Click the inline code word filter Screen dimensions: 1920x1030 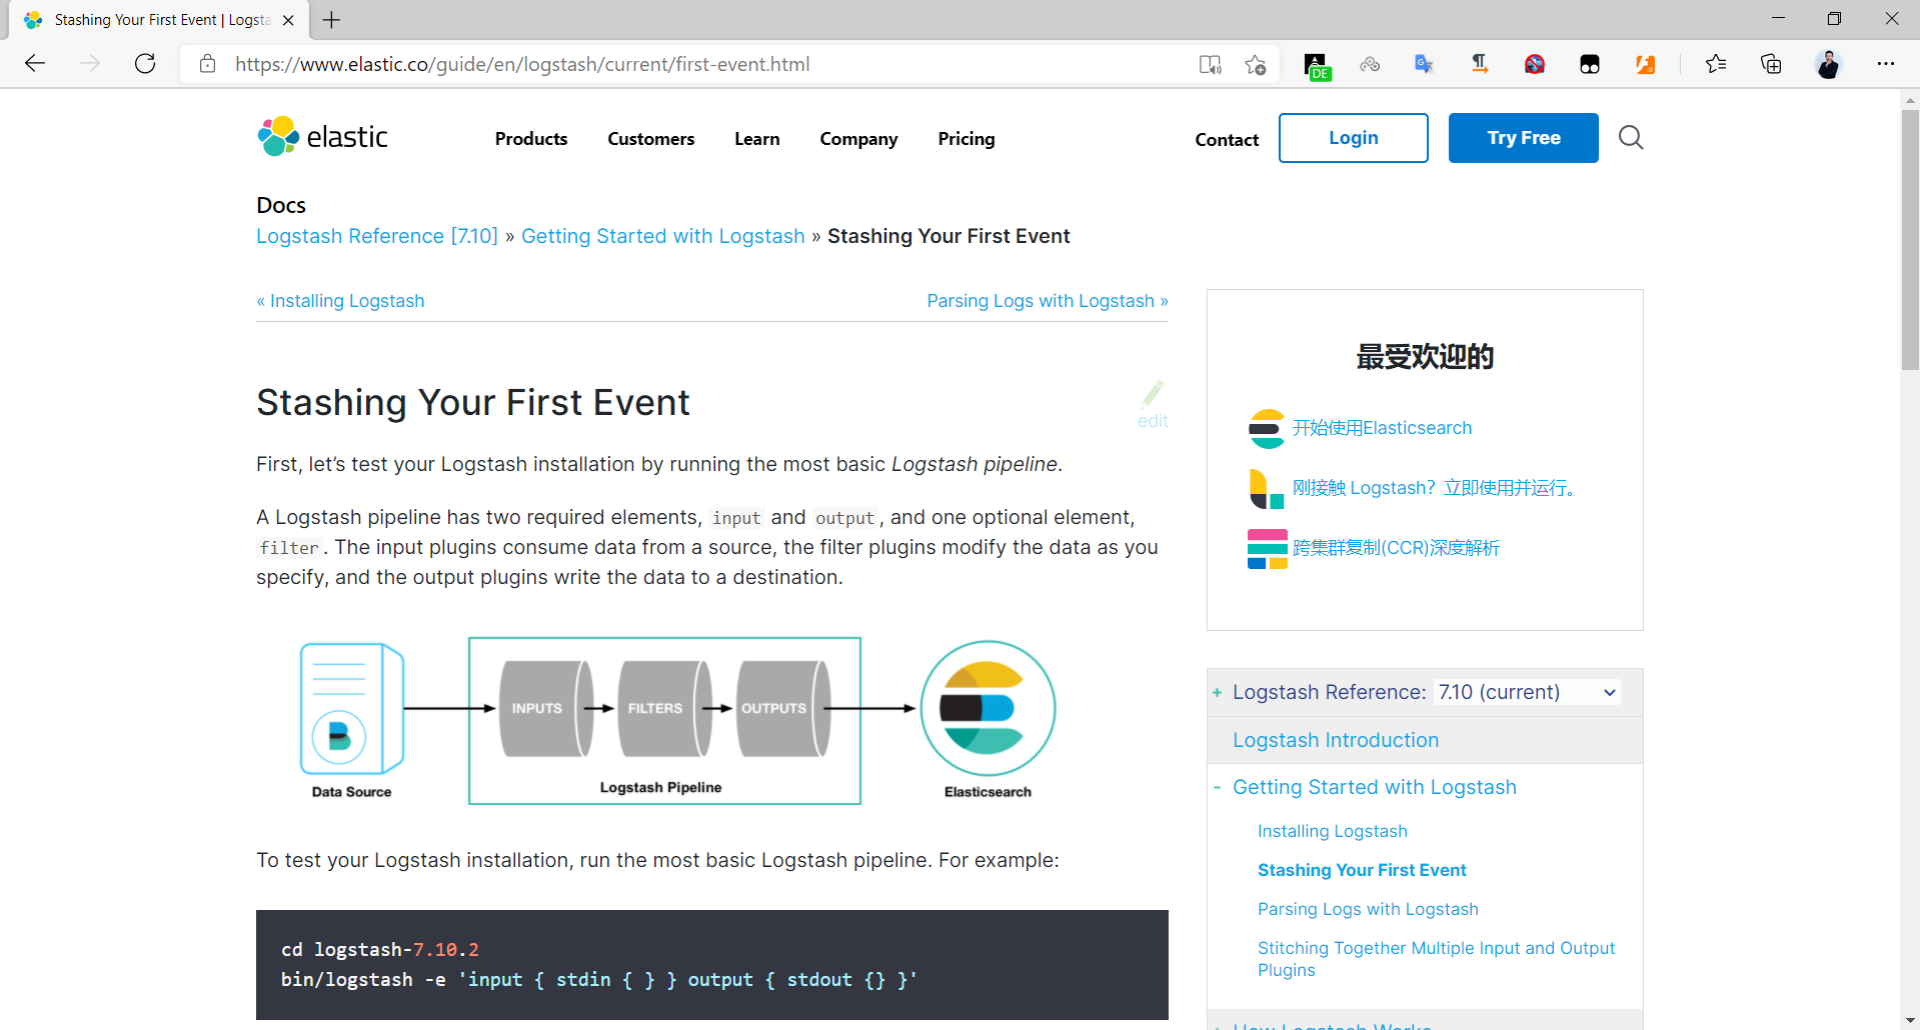point(289,548)
